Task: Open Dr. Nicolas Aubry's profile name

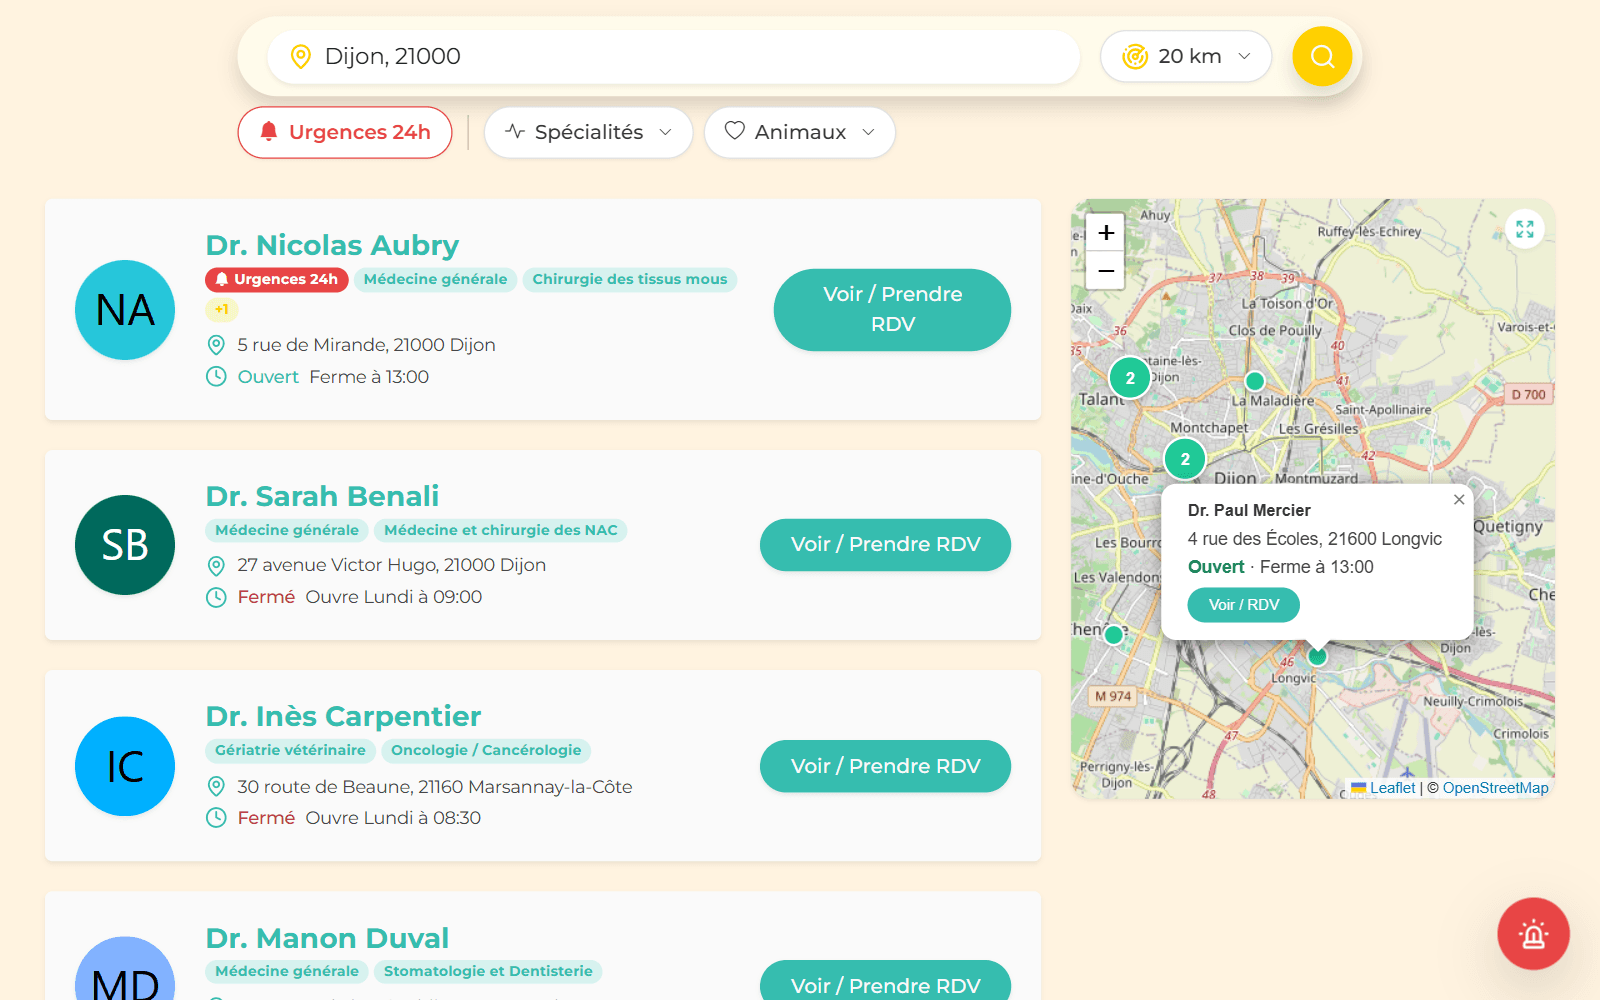Action: tap(332, 245)
